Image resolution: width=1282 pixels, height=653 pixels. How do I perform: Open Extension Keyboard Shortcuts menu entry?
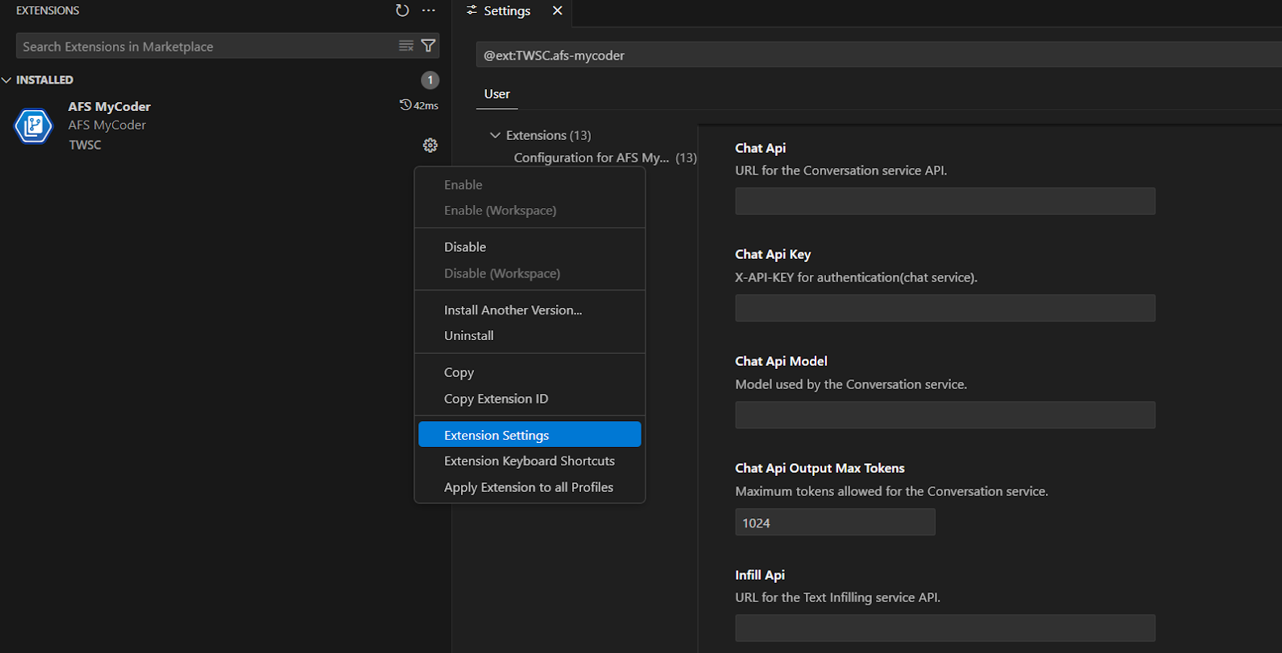(530, 461)
